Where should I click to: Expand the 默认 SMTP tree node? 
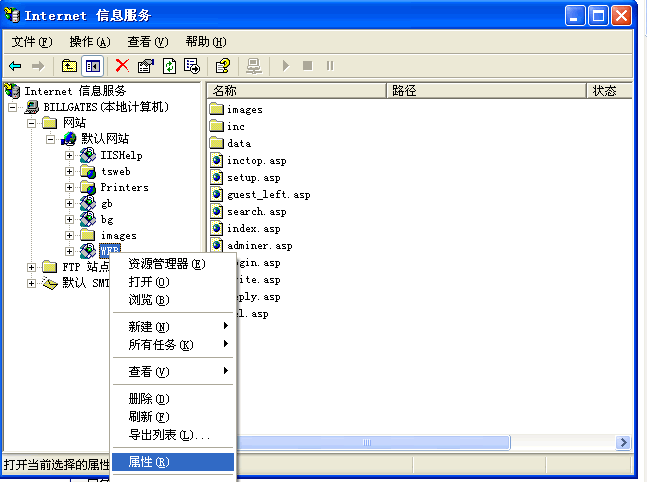pos(31,283)
